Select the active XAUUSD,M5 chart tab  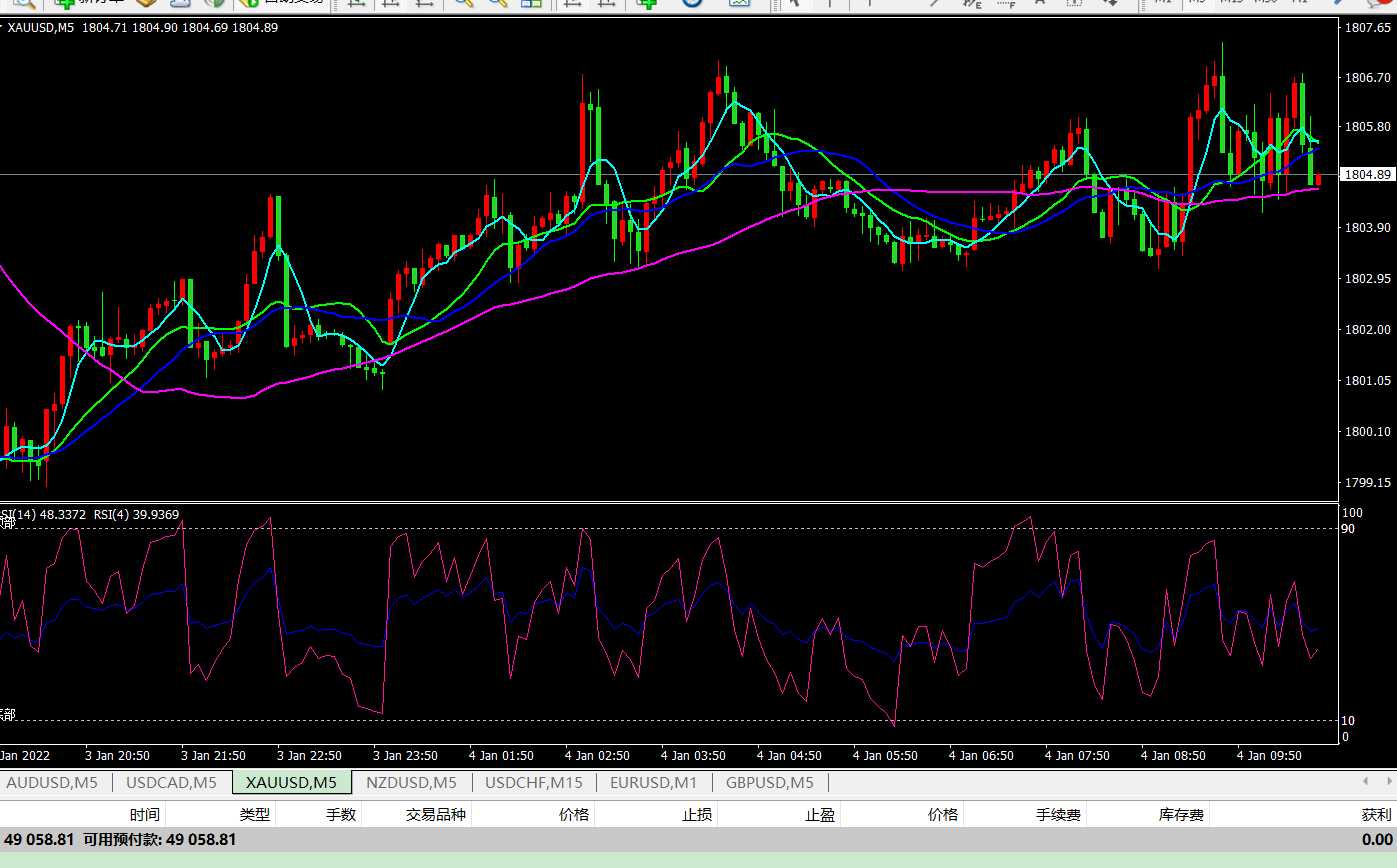tap(291, 782)
